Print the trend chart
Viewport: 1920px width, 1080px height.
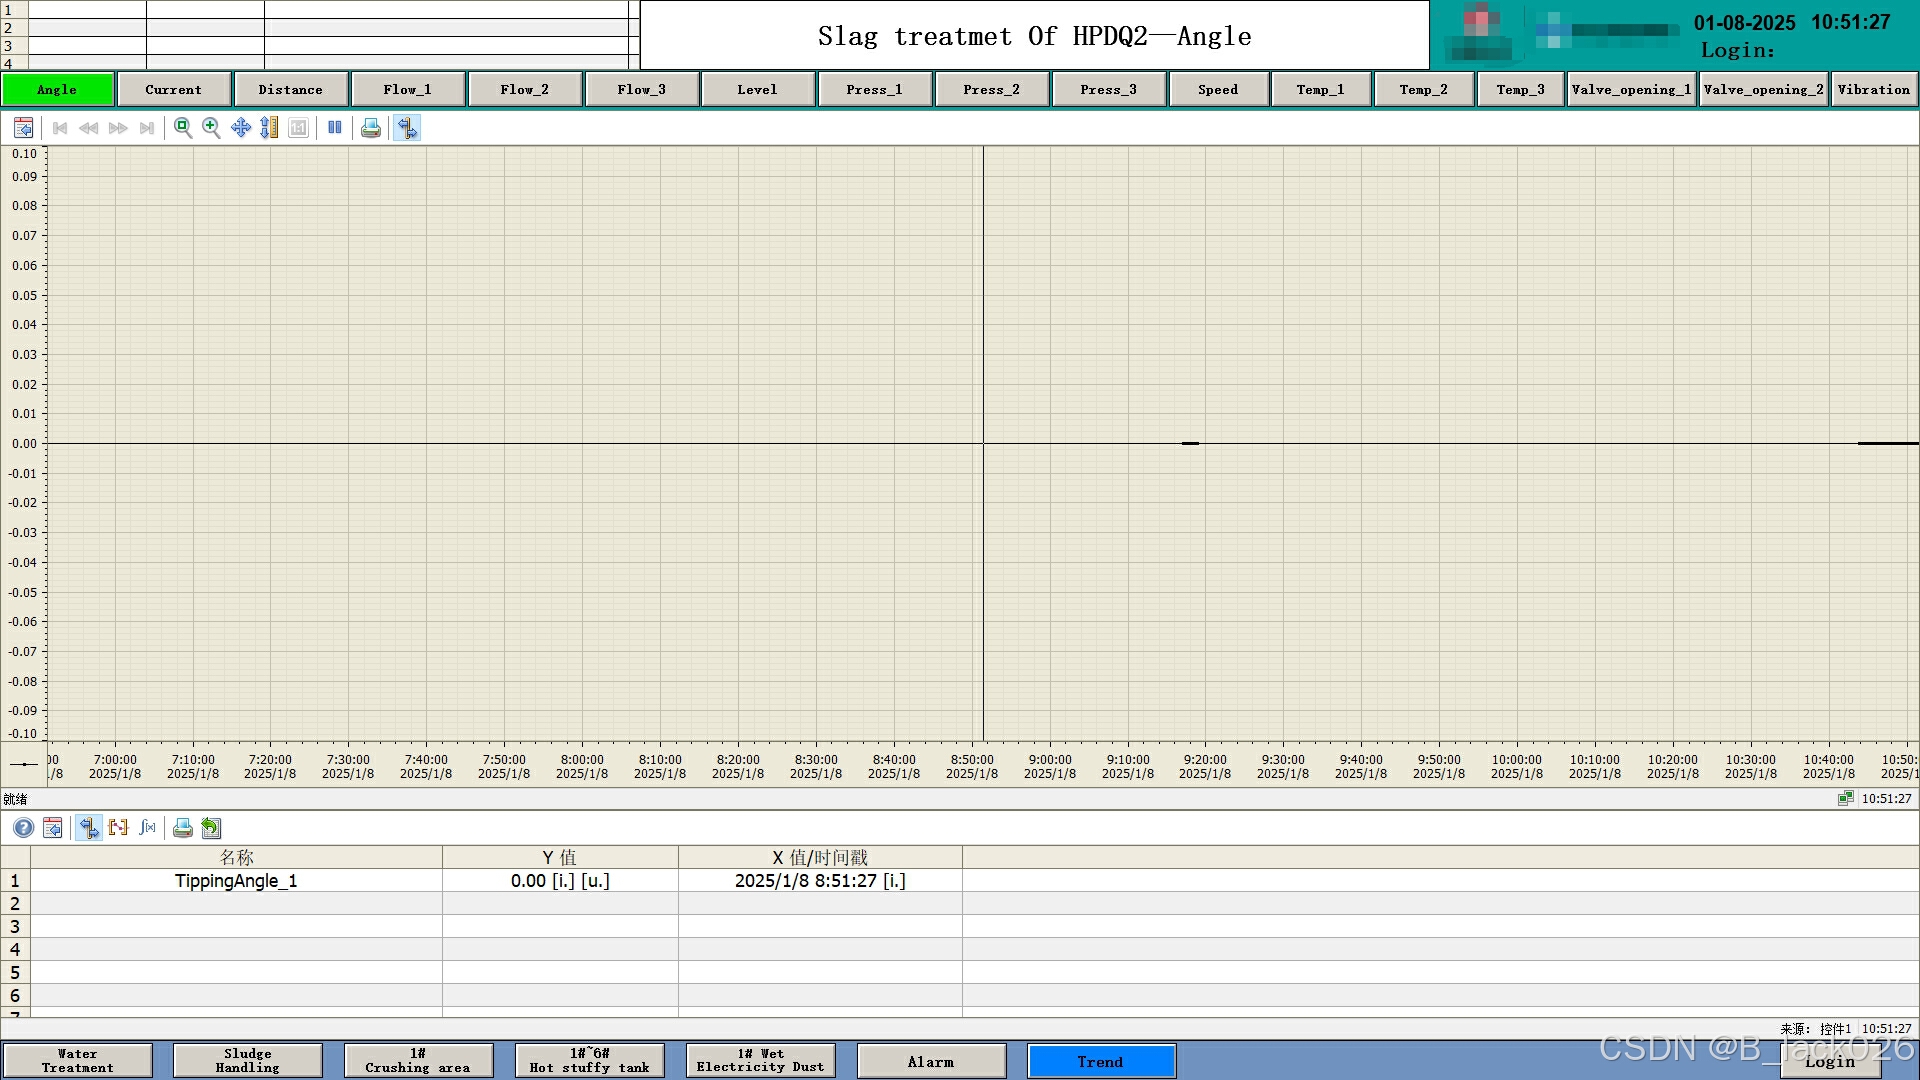(371, 128)
